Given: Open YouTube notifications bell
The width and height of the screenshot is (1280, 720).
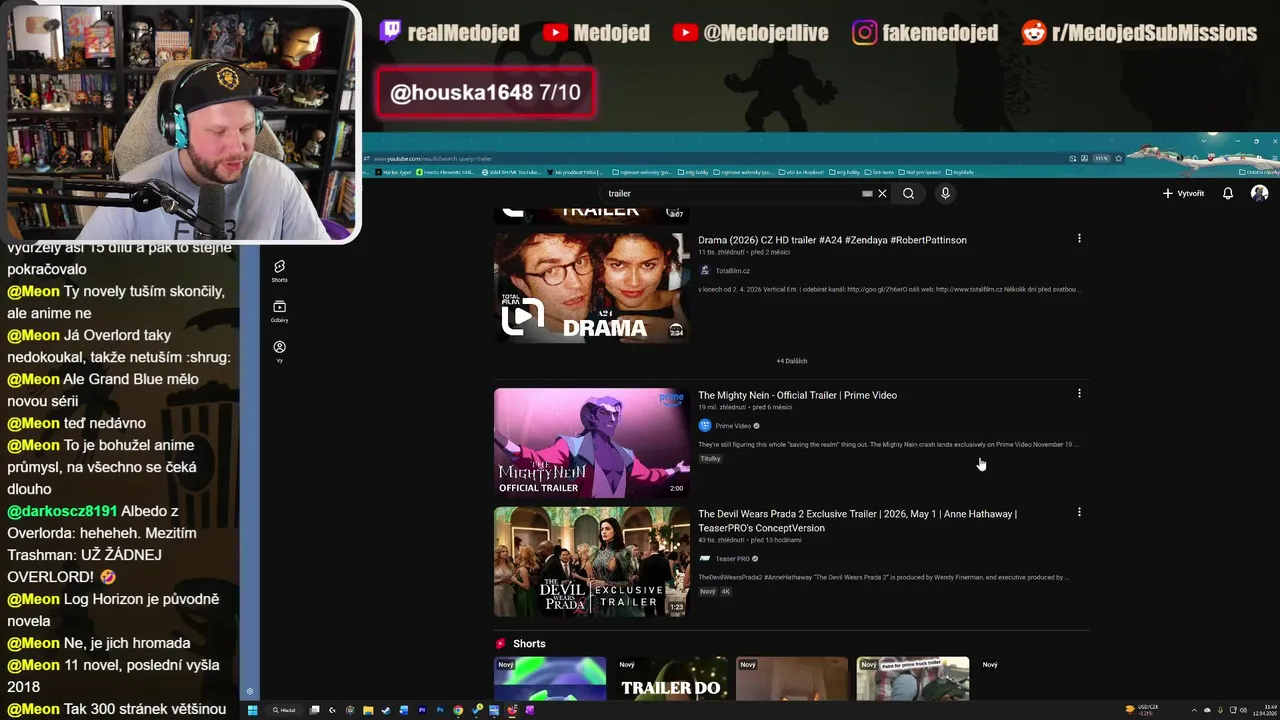Looking at the screenshot, I should pyautogui.click(x=1228, y=194).
